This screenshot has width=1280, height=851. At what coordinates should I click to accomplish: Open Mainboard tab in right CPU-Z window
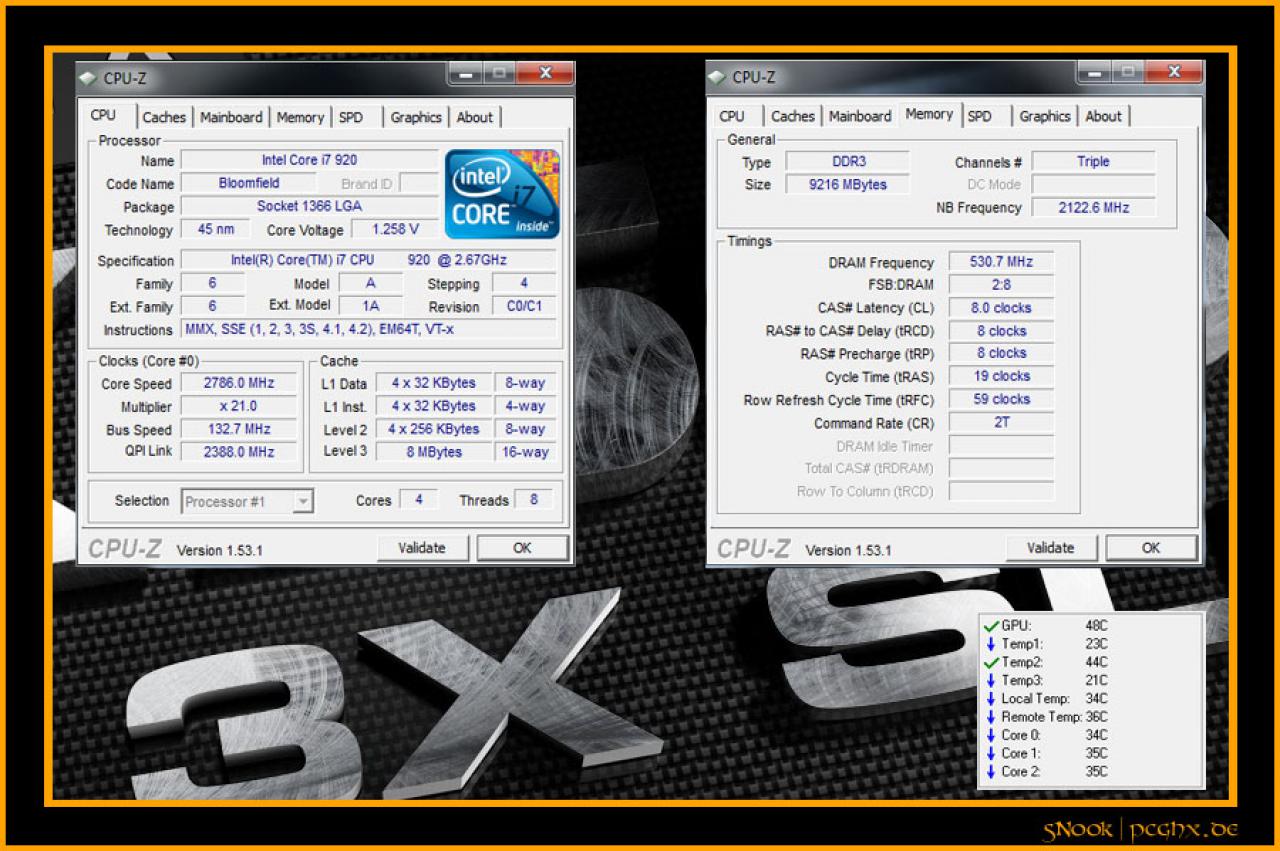coord(860,116)
